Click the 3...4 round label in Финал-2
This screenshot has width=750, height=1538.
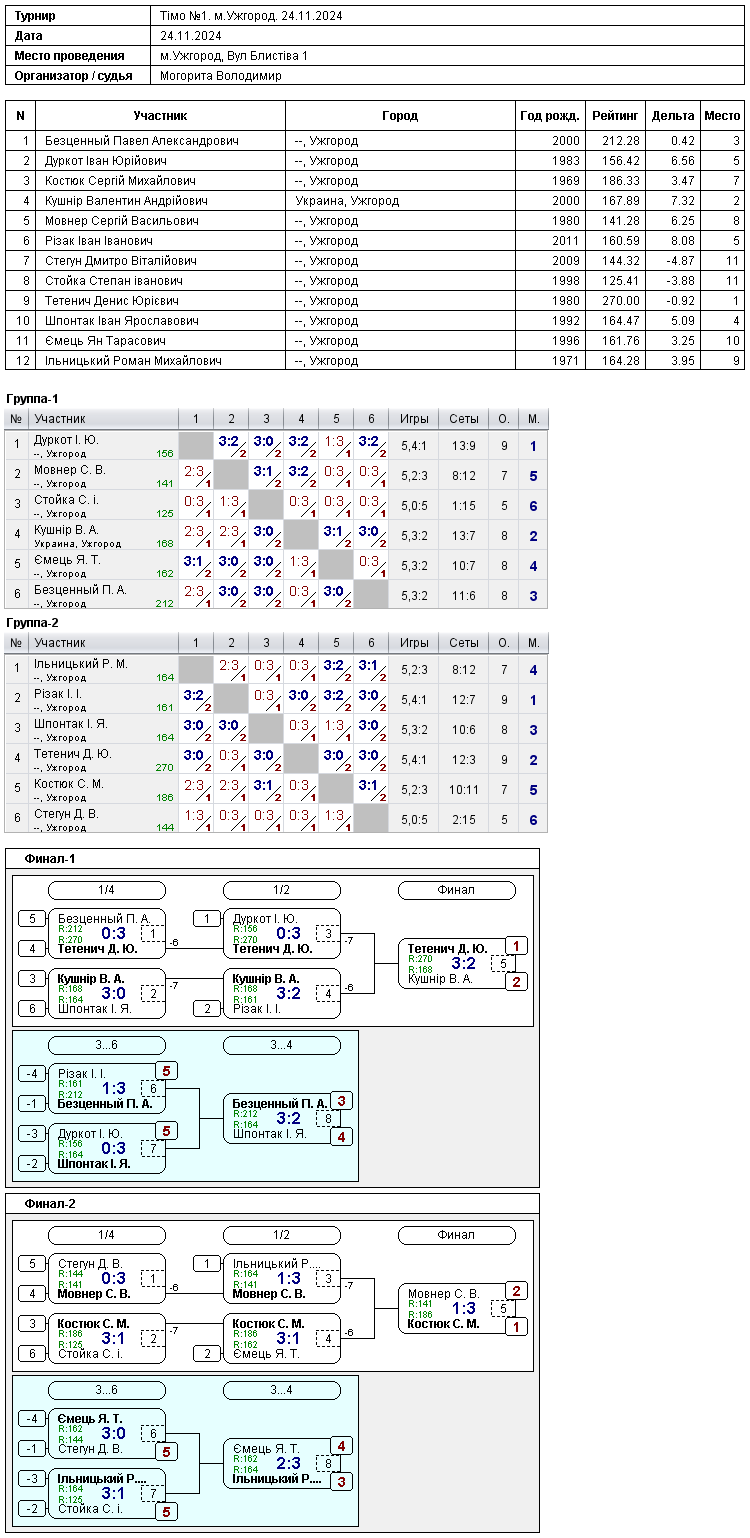(282, 1390)
